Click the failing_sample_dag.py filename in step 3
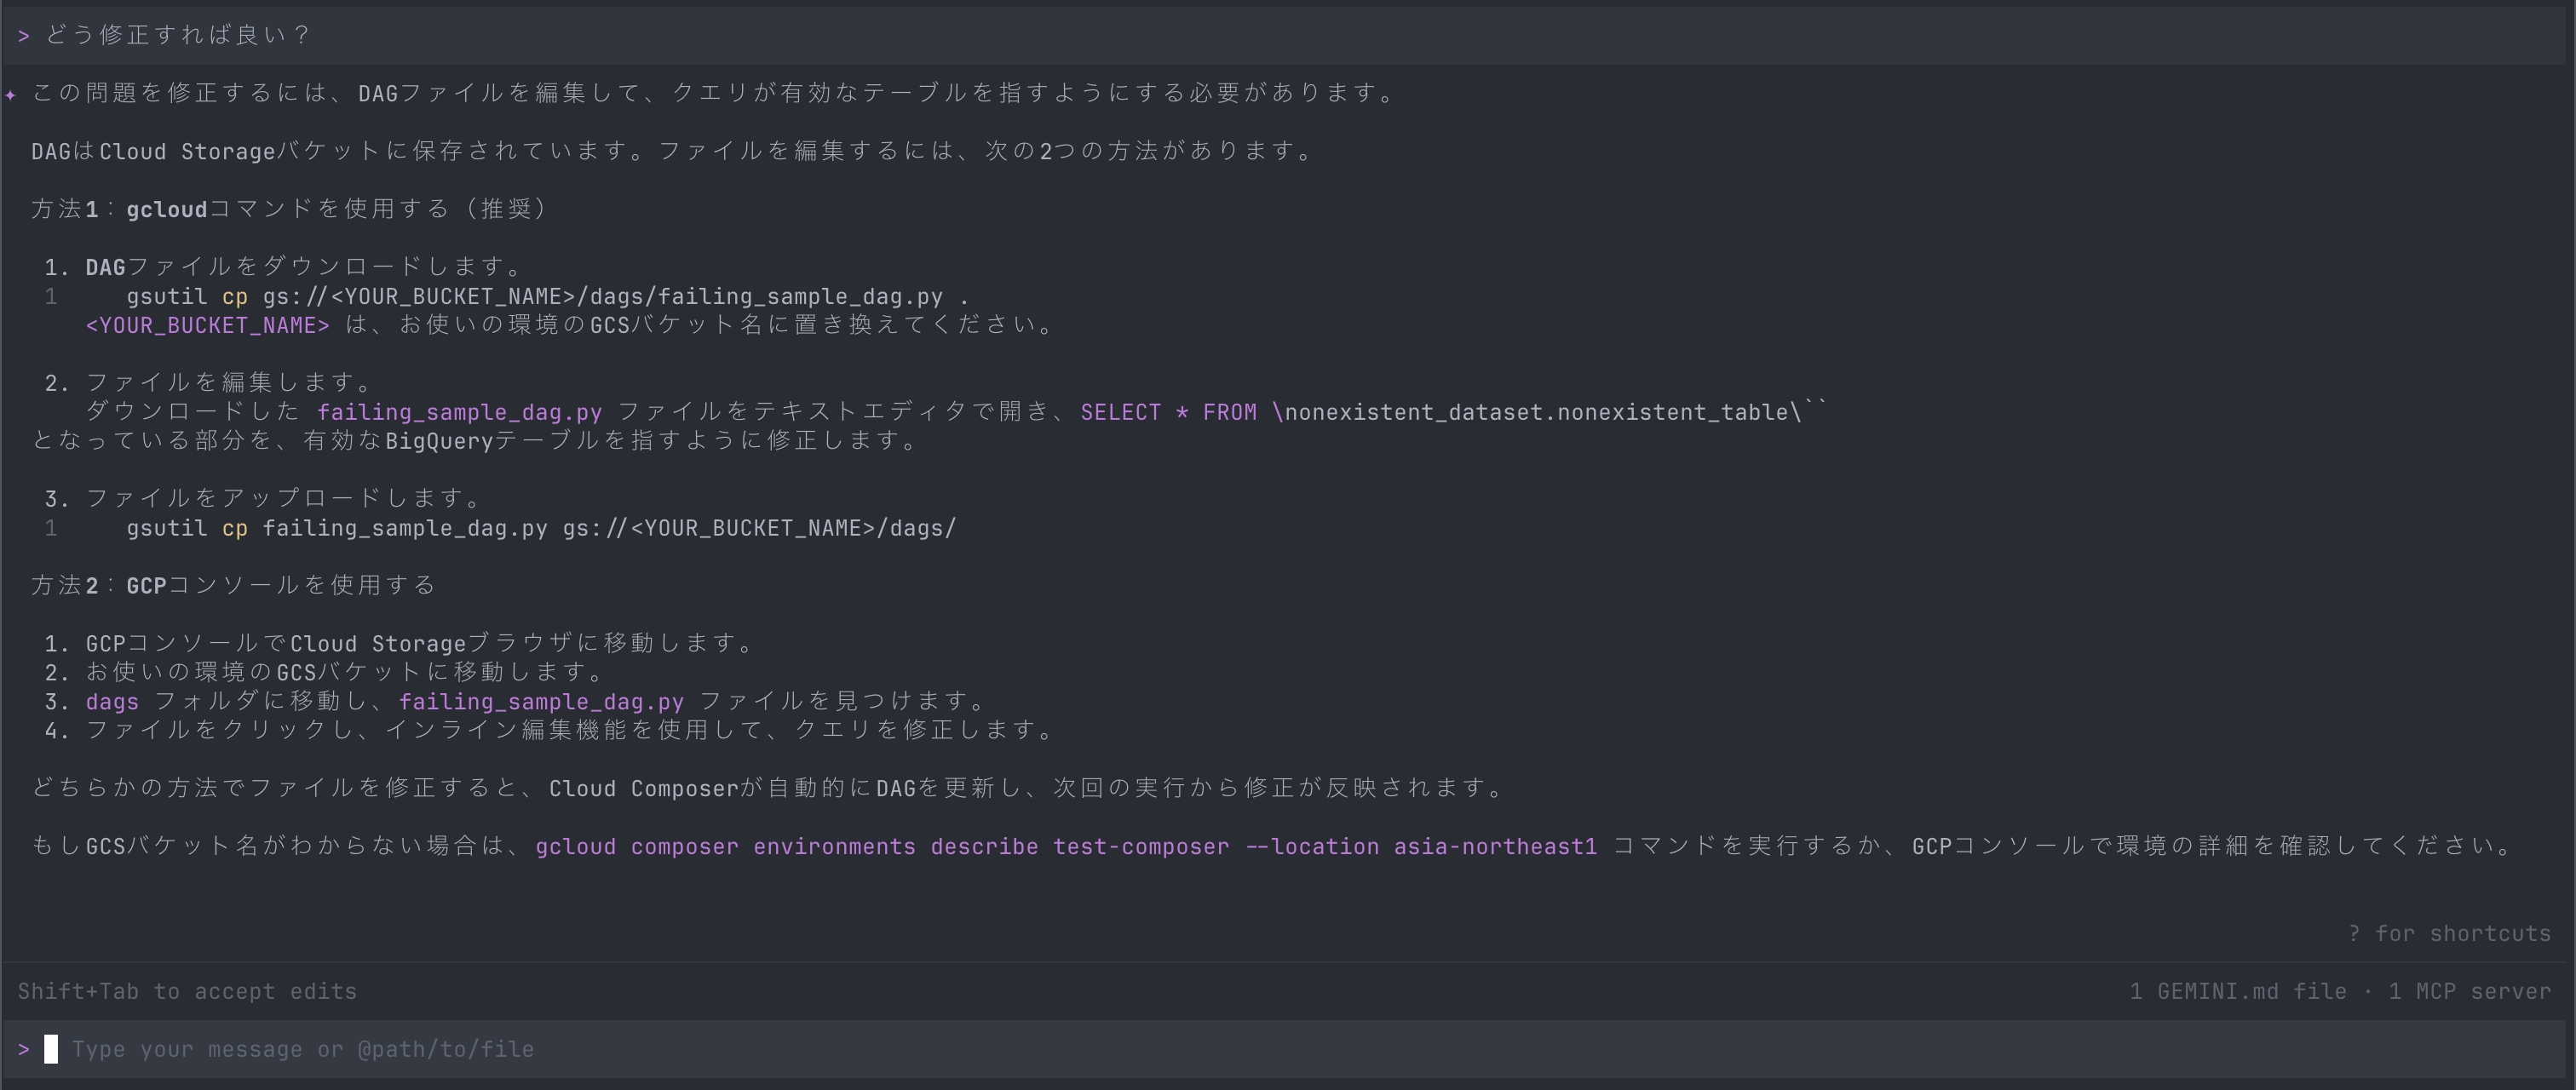This screenshot has width=2576, height=1090. [x=540, y=701]
